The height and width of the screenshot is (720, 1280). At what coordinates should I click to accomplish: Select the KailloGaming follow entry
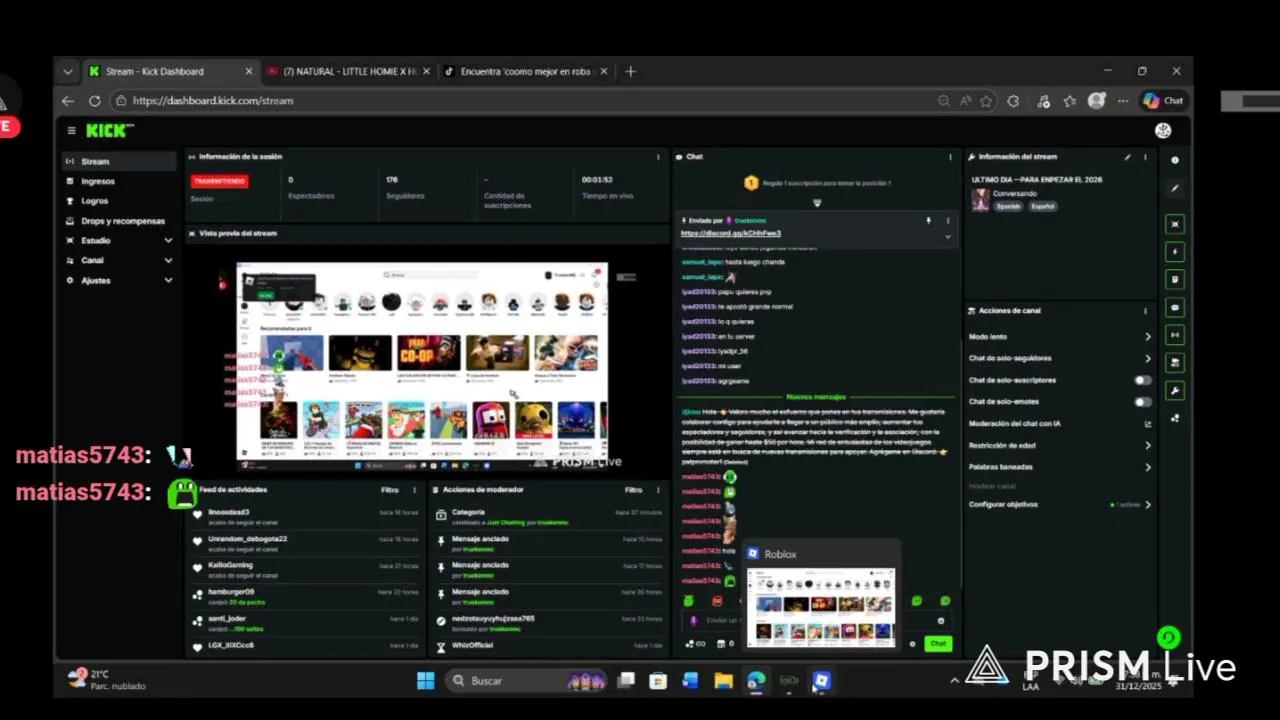pos(305,569)
